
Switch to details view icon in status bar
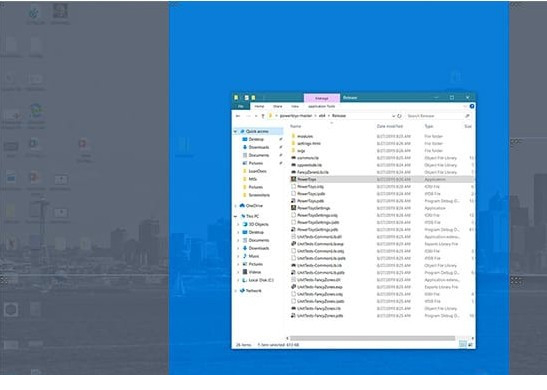463,345
